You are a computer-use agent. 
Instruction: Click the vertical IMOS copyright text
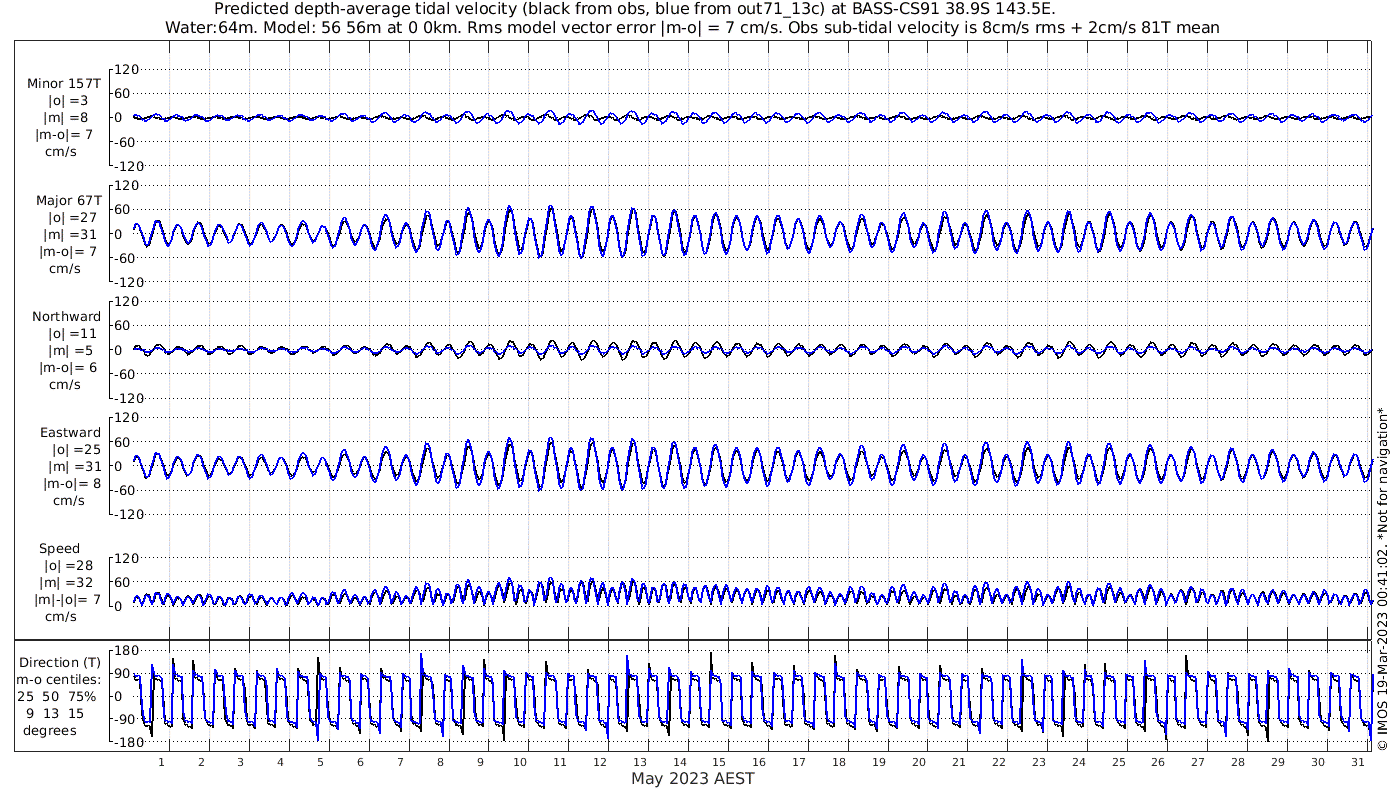[1382, 578]
